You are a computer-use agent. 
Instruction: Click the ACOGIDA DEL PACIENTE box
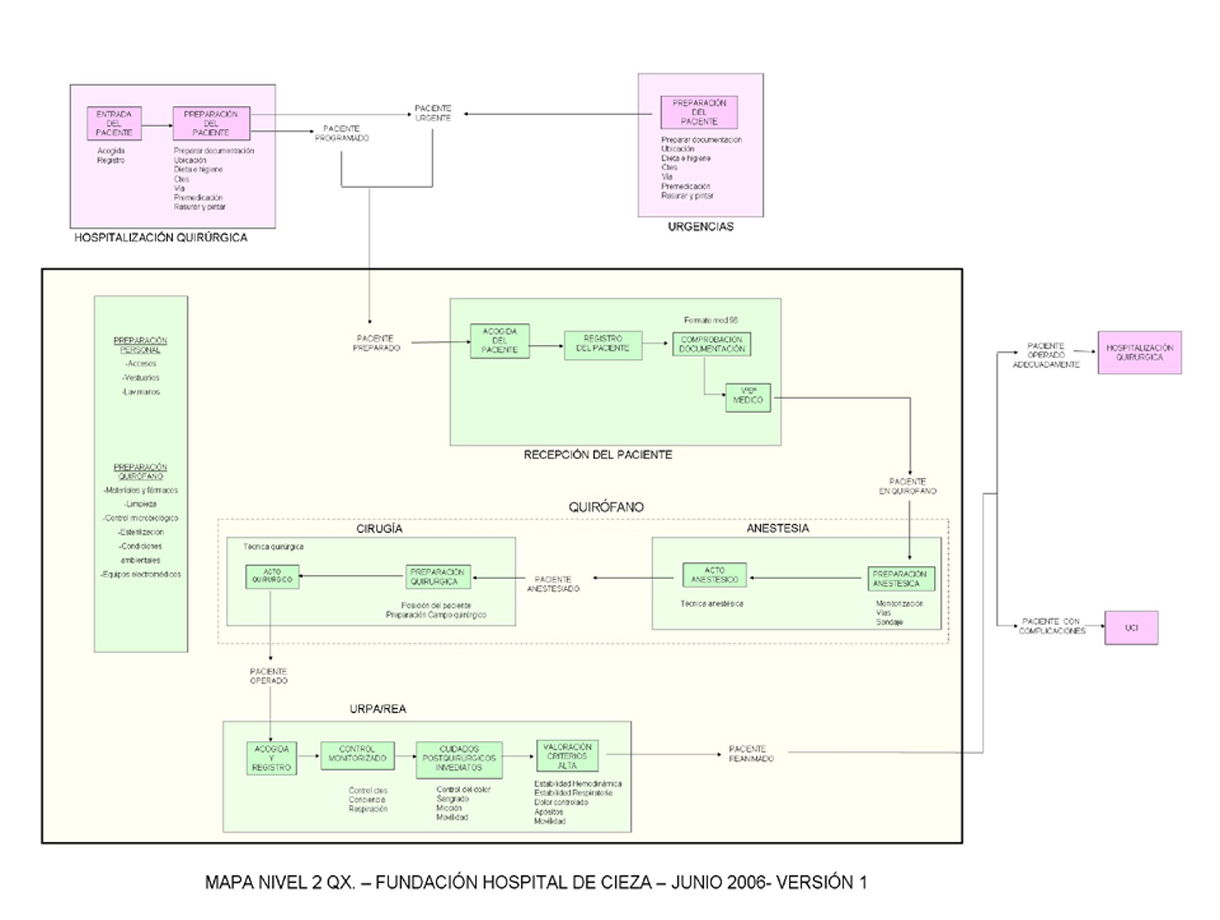click(x=499, y=343)
